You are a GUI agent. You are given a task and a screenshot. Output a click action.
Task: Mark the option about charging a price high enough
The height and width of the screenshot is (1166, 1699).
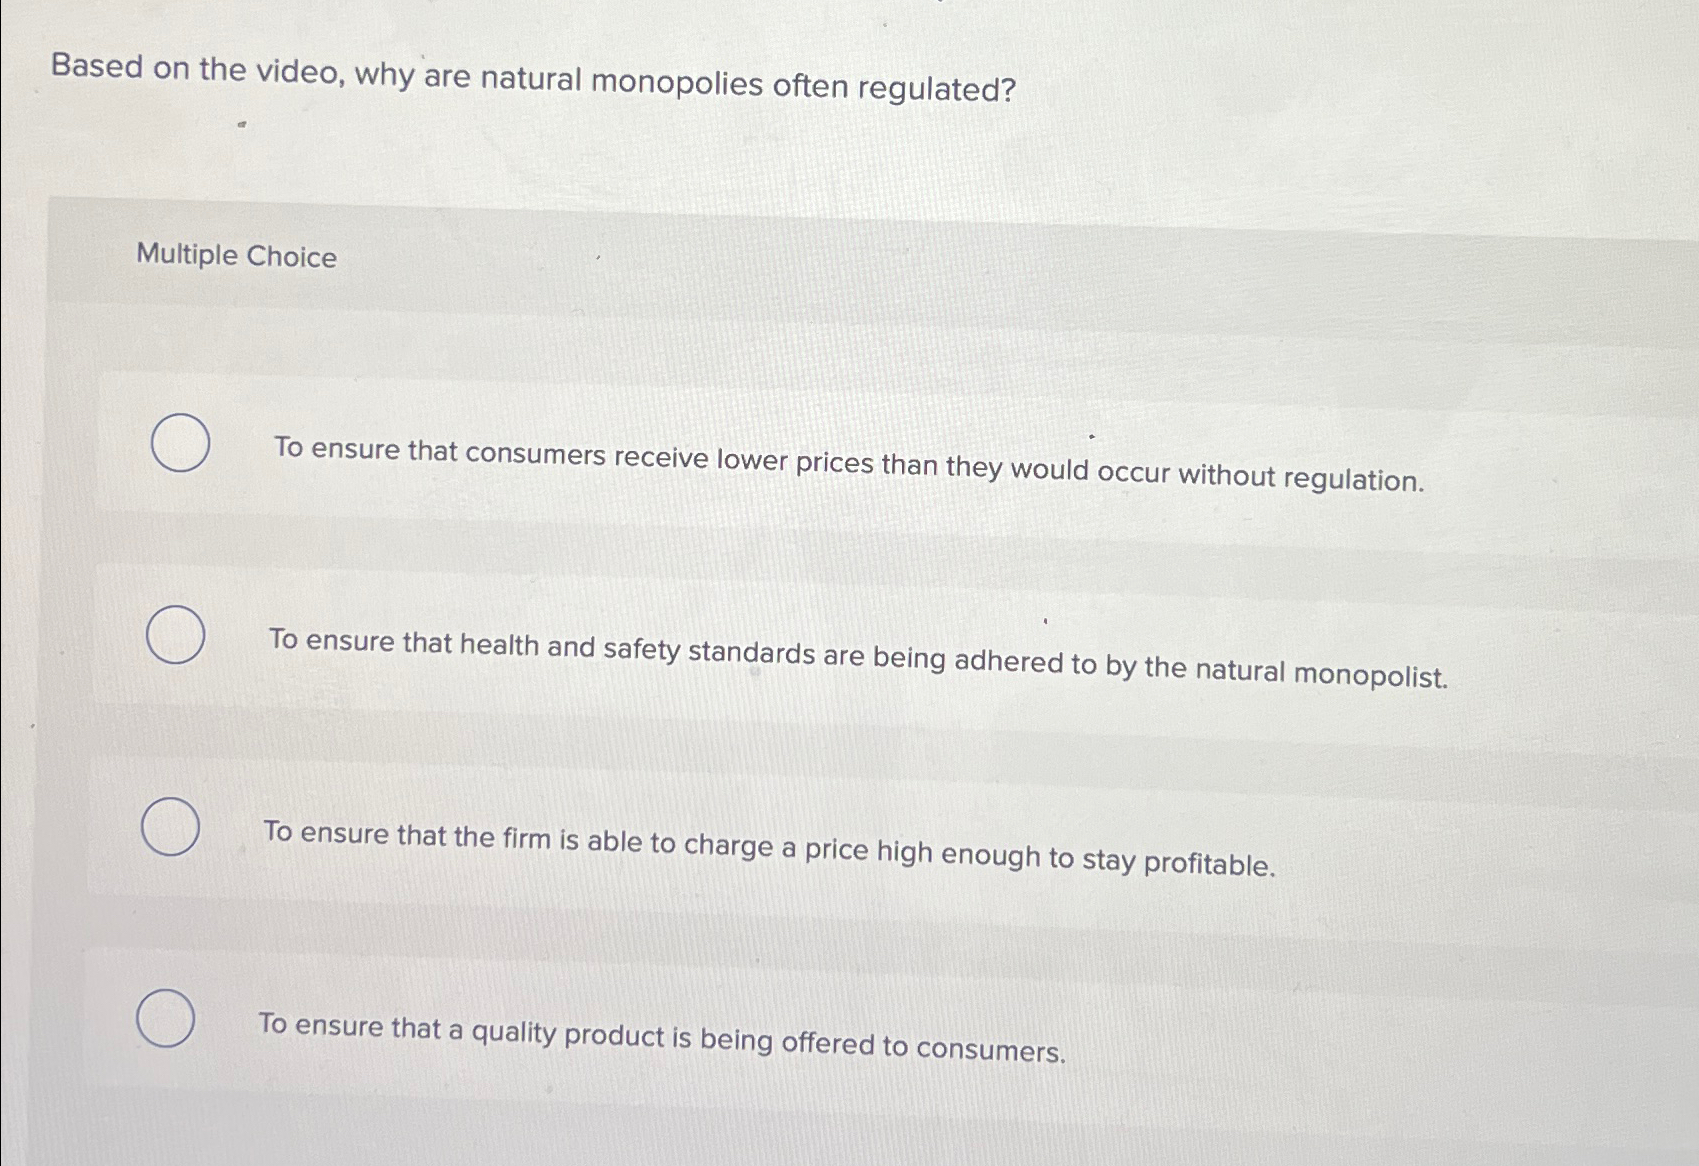coord(168,827)
